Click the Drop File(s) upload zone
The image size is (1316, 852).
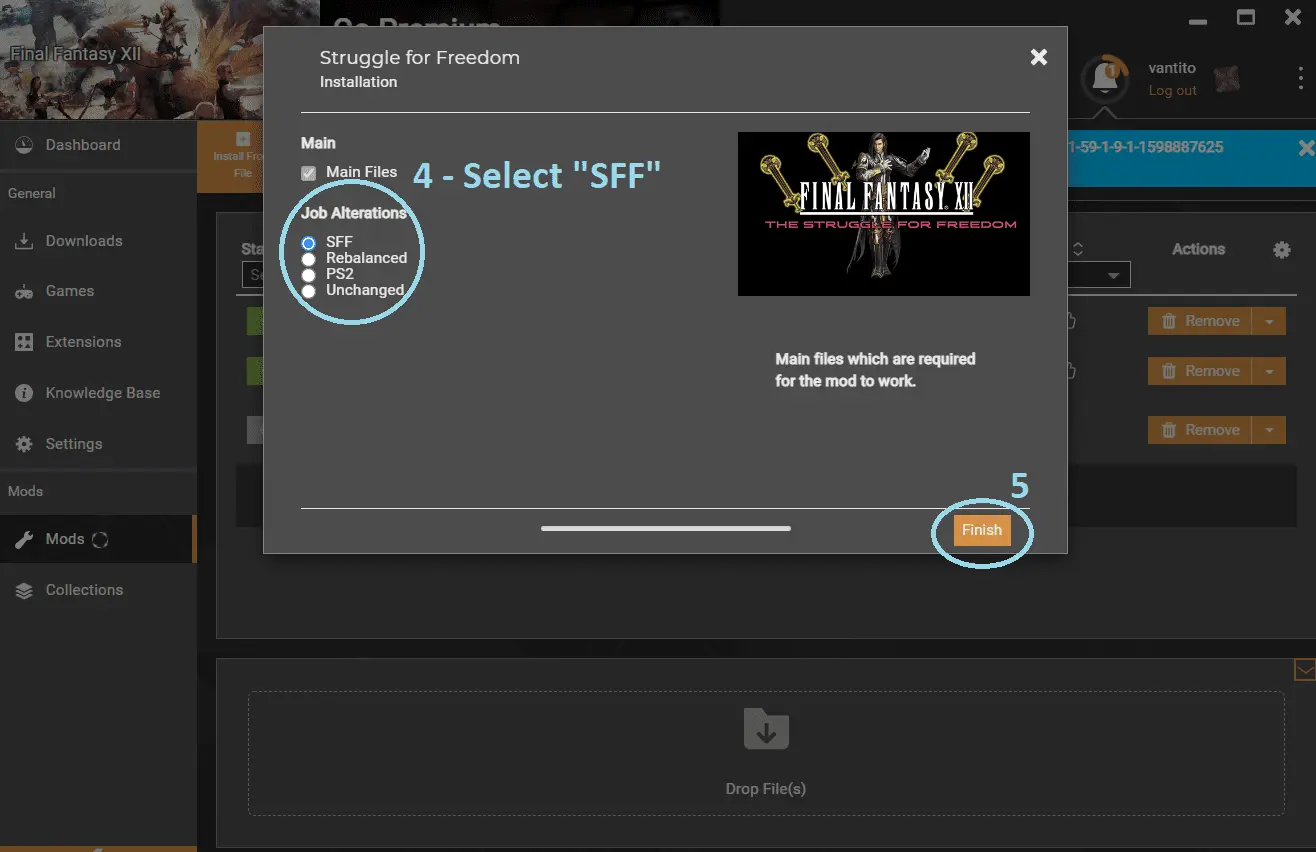(x=766, y=753)
